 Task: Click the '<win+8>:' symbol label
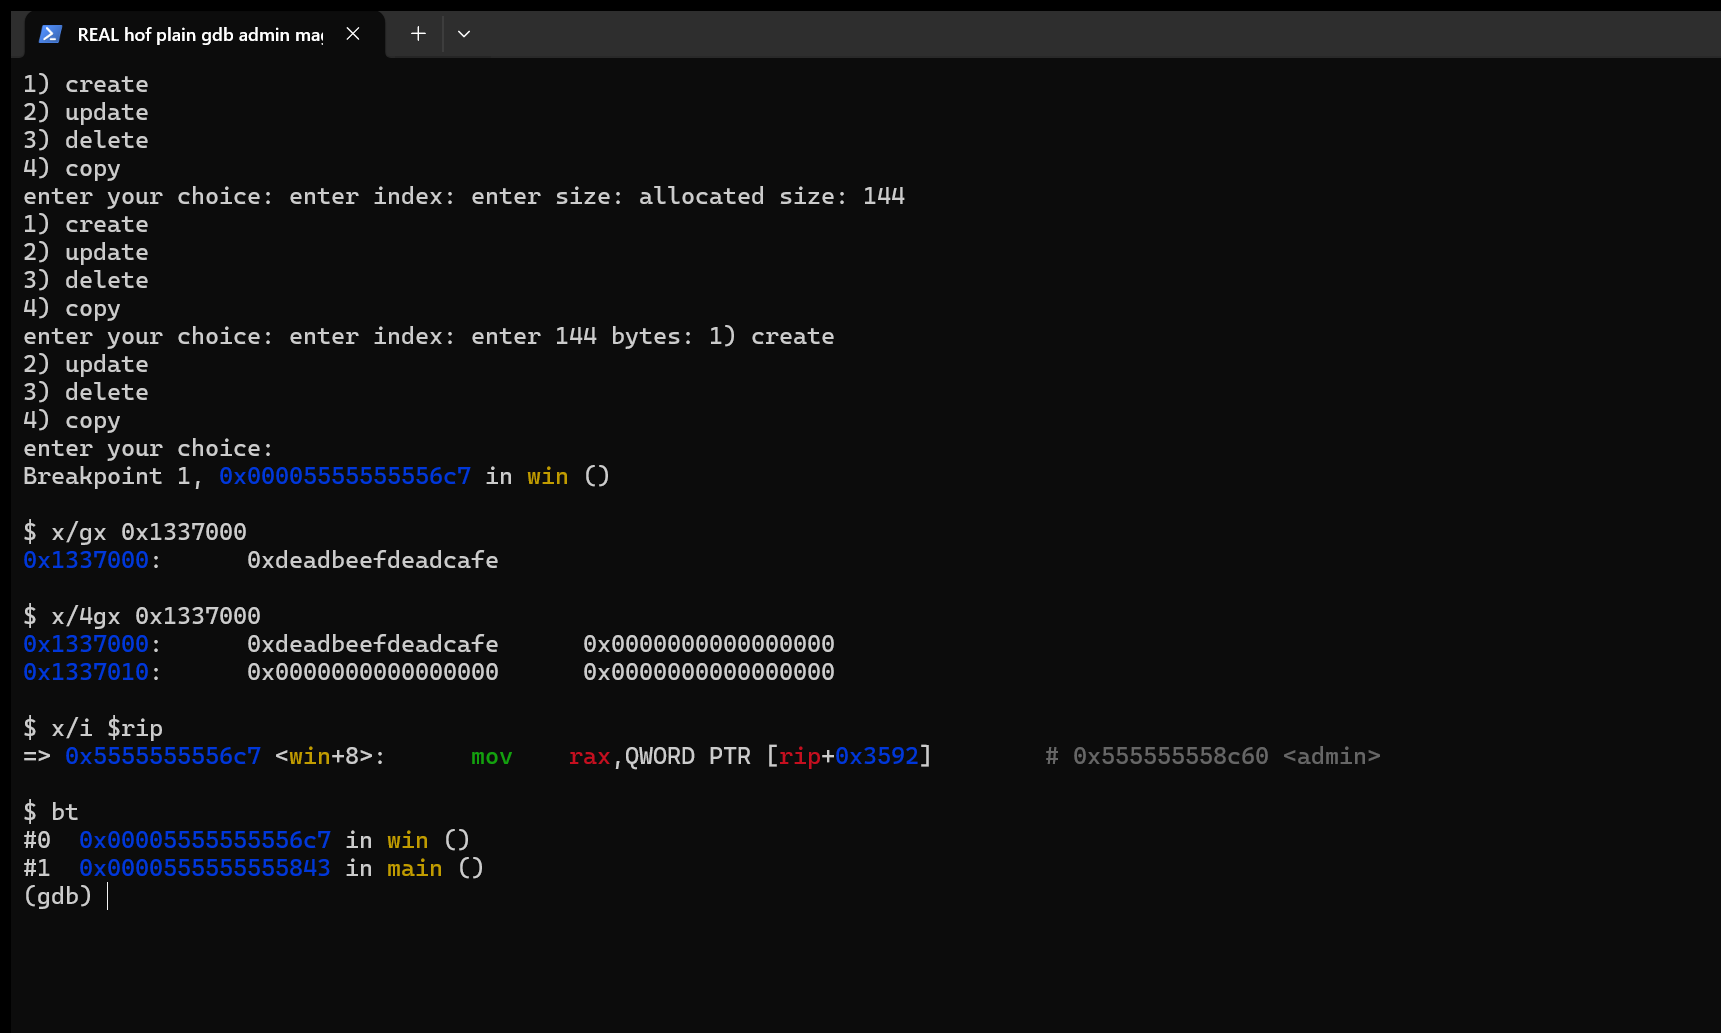click(x=331, y=756)
